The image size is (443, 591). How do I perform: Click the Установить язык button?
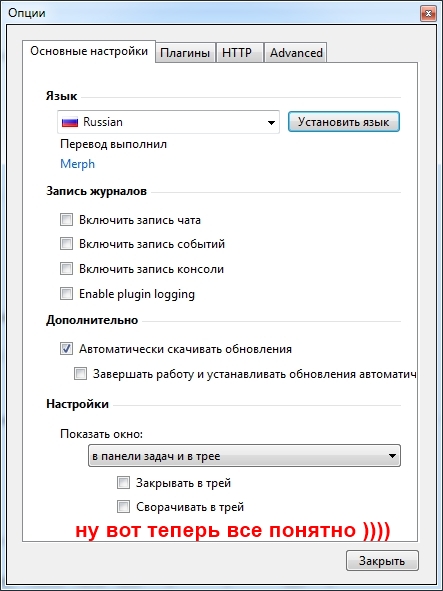pyautogui.click(x=343, y=122)
